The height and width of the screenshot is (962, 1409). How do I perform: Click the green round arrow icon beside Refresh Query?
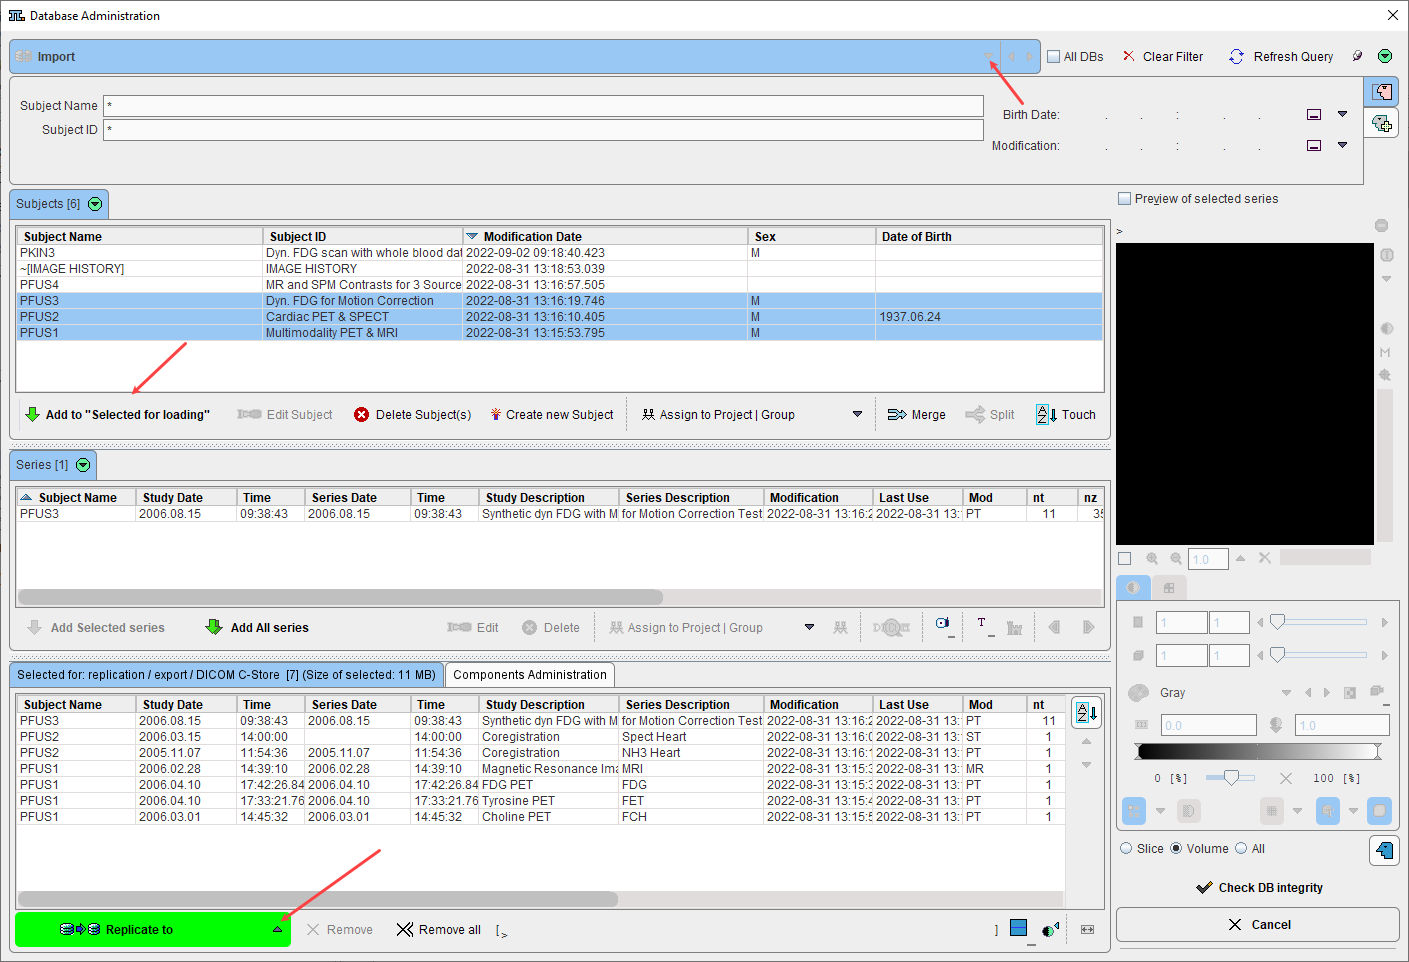(1385, 57)
